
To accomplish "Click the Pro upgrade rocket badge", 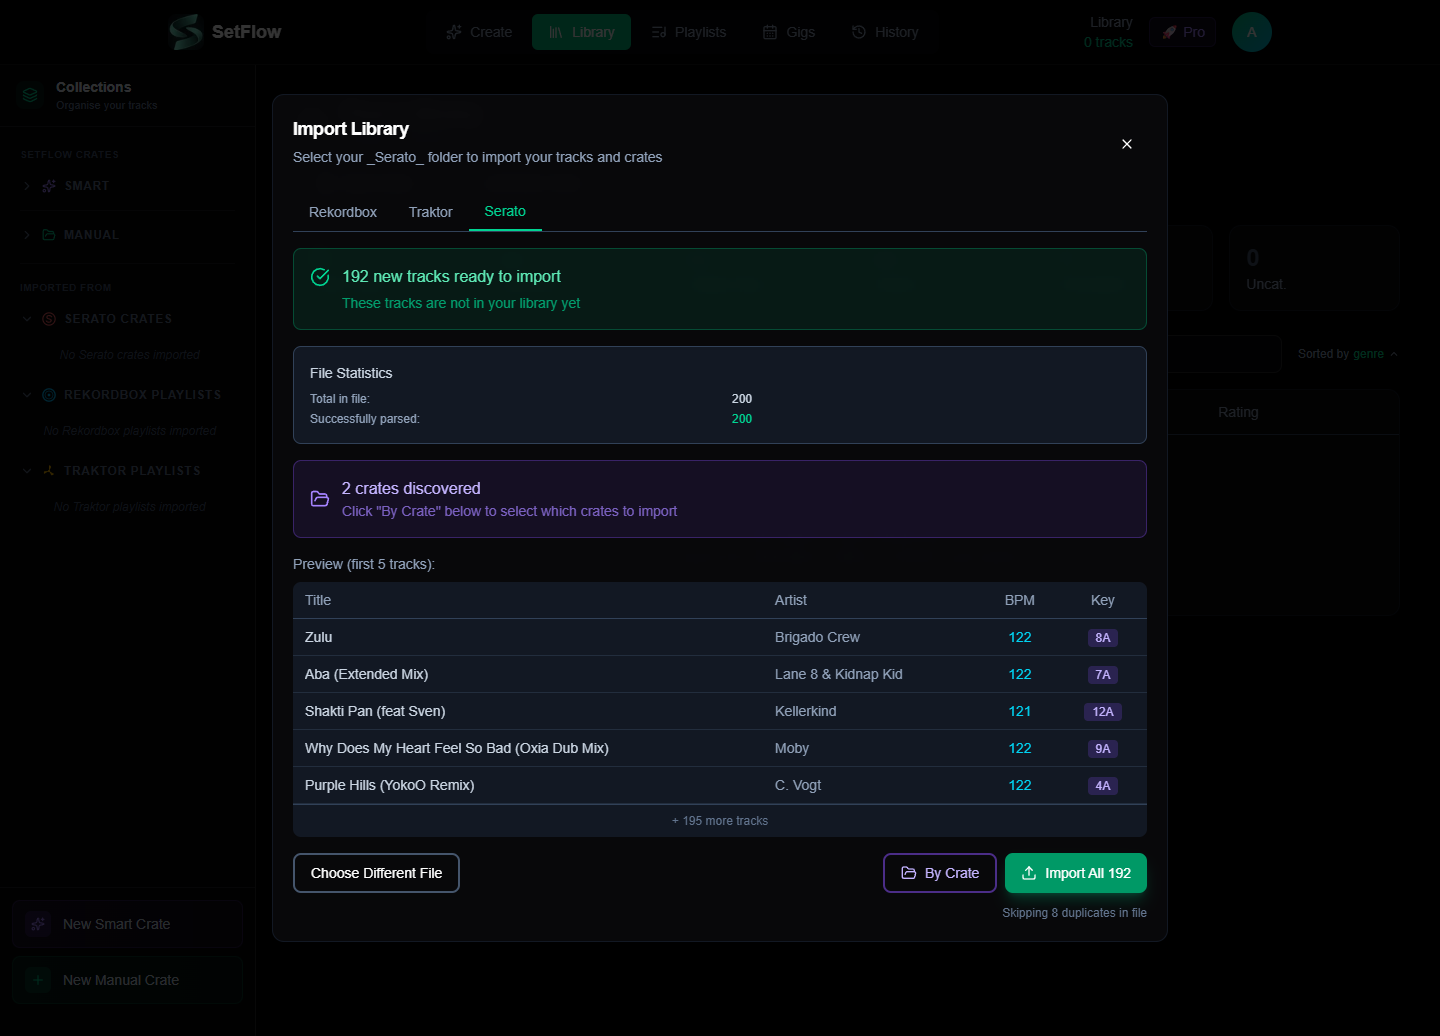I will pos(1183,32).
